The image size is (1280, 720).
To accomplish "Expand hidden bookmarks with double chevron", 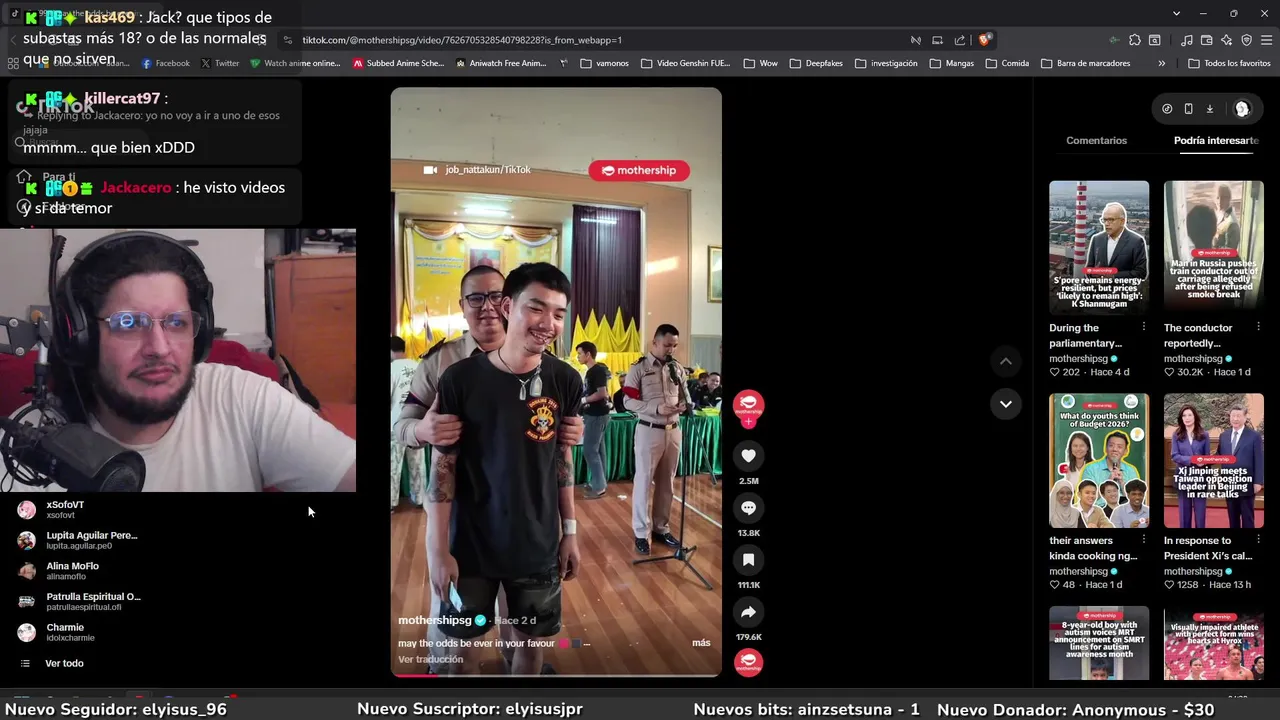I will point(1161,63).
